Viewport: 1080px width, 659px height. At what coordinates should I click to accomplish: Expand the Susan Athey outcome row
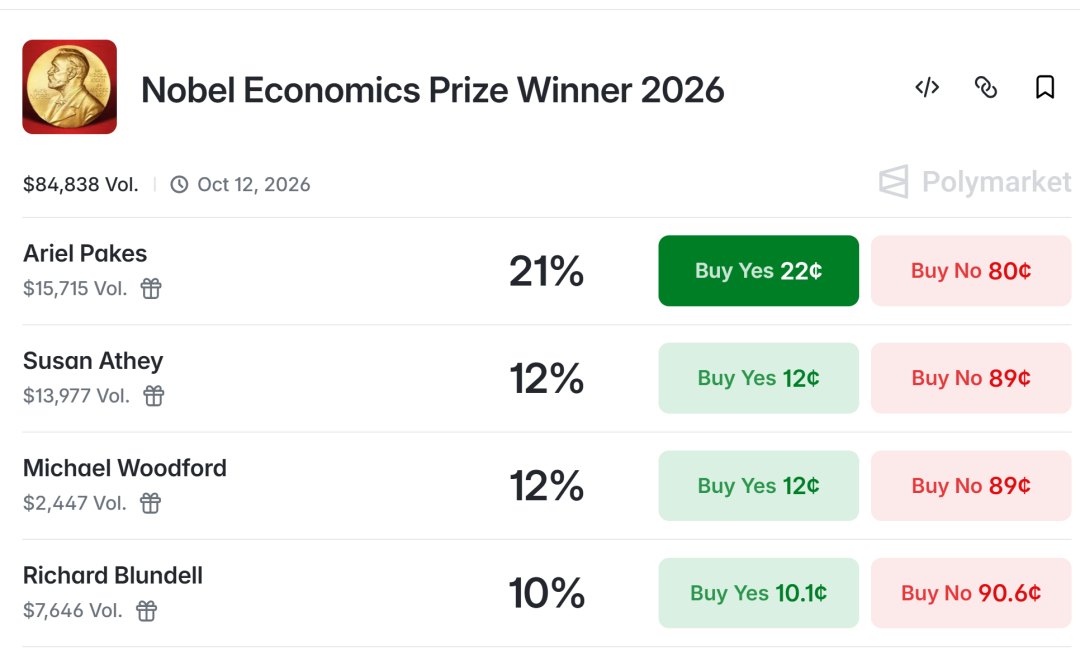click(547, 378)
